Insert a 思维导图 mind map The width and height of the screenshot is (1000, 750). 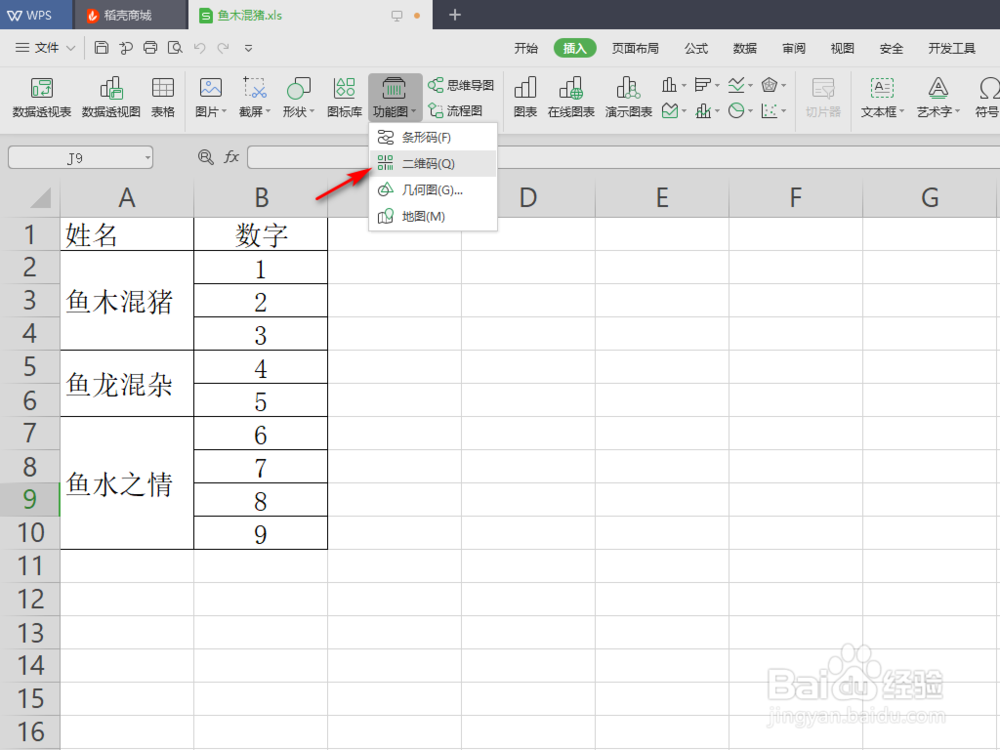click(x=461, y=85)
